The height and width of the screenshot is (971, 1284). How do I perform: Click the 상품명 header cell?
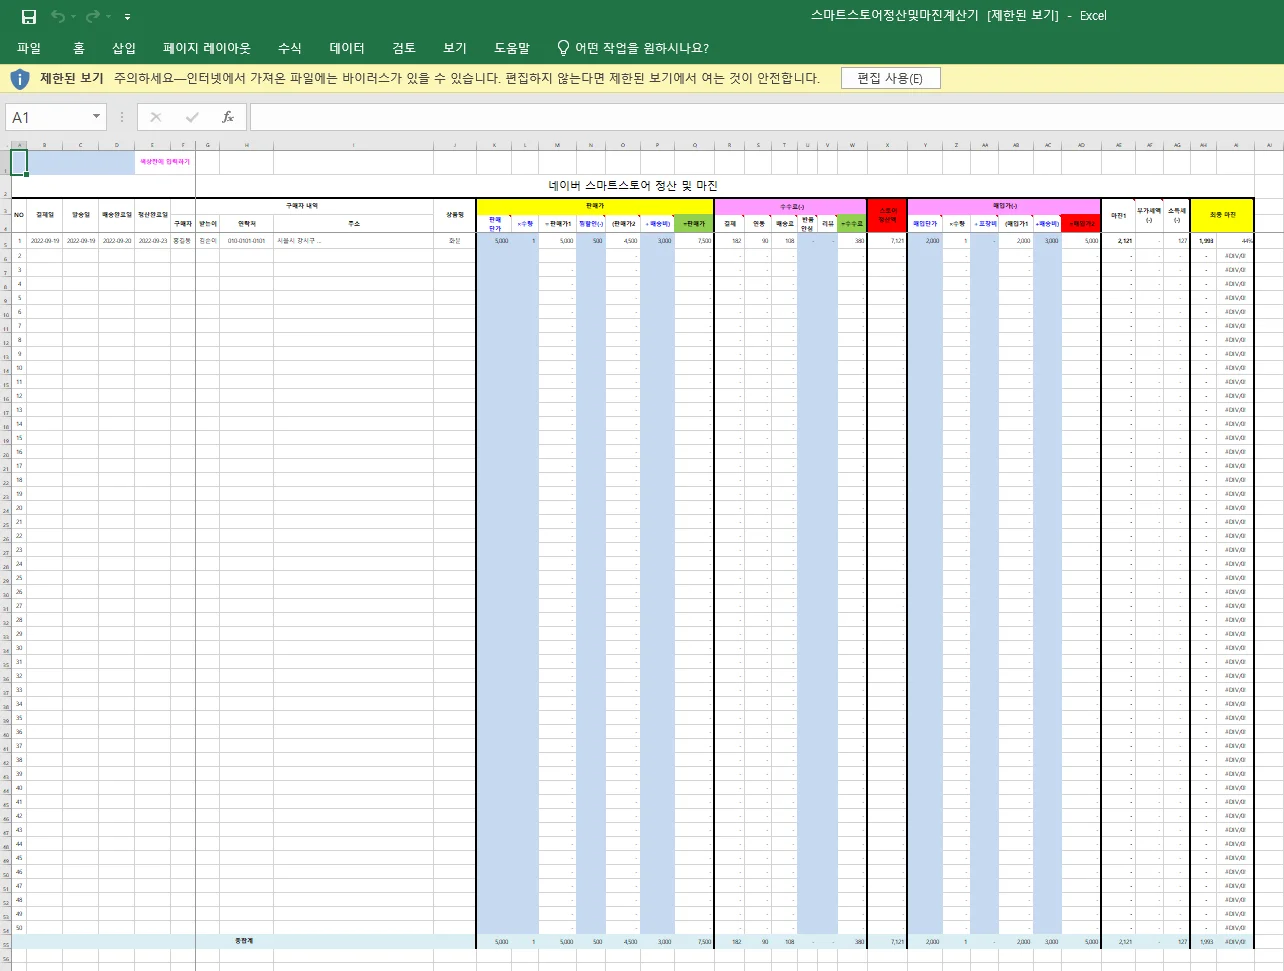[x=455, y=215]
